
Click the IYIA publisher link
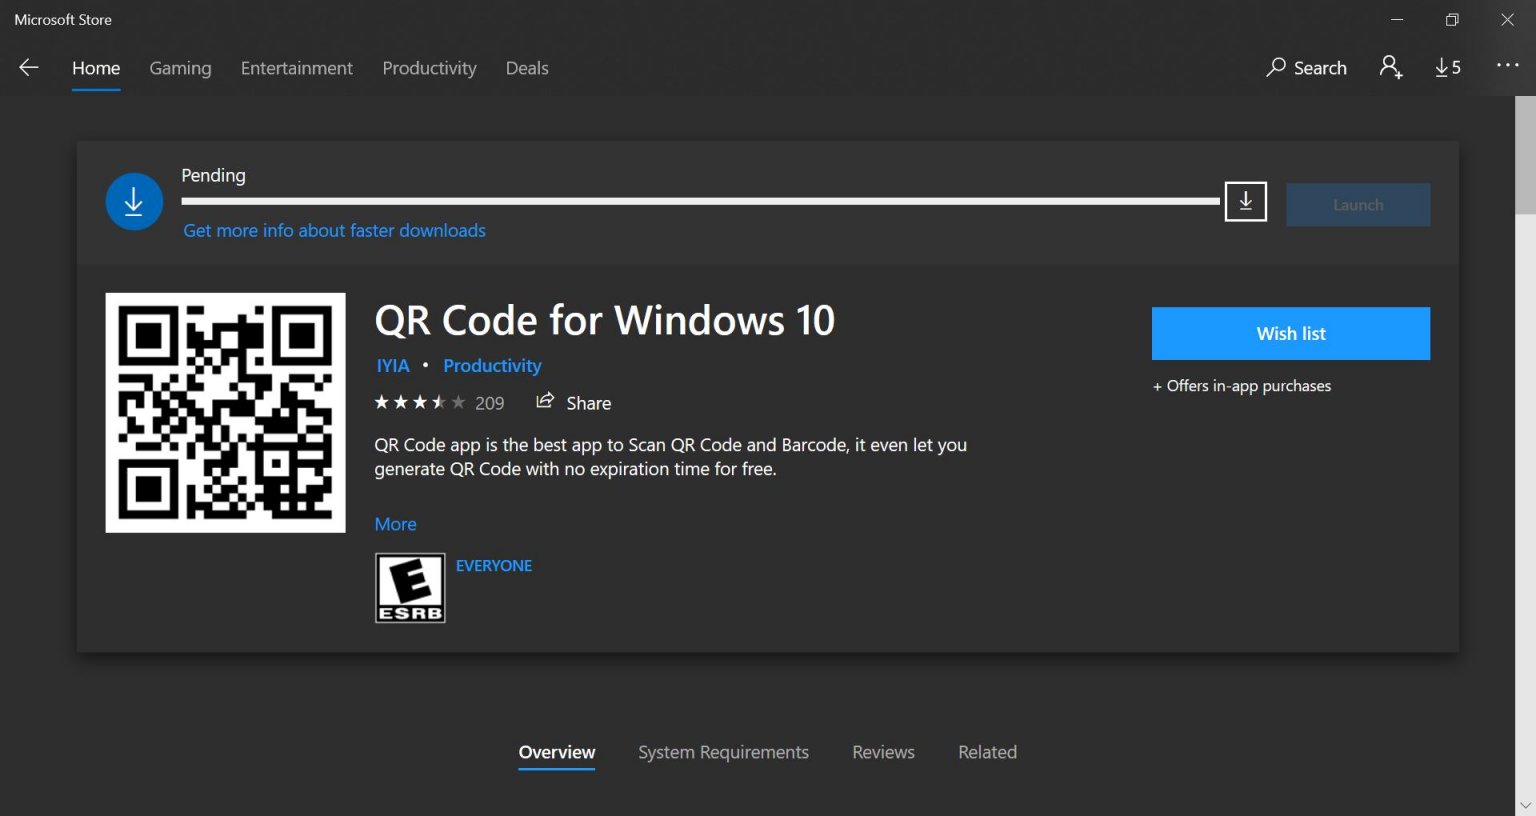click(x=392, y=366)
